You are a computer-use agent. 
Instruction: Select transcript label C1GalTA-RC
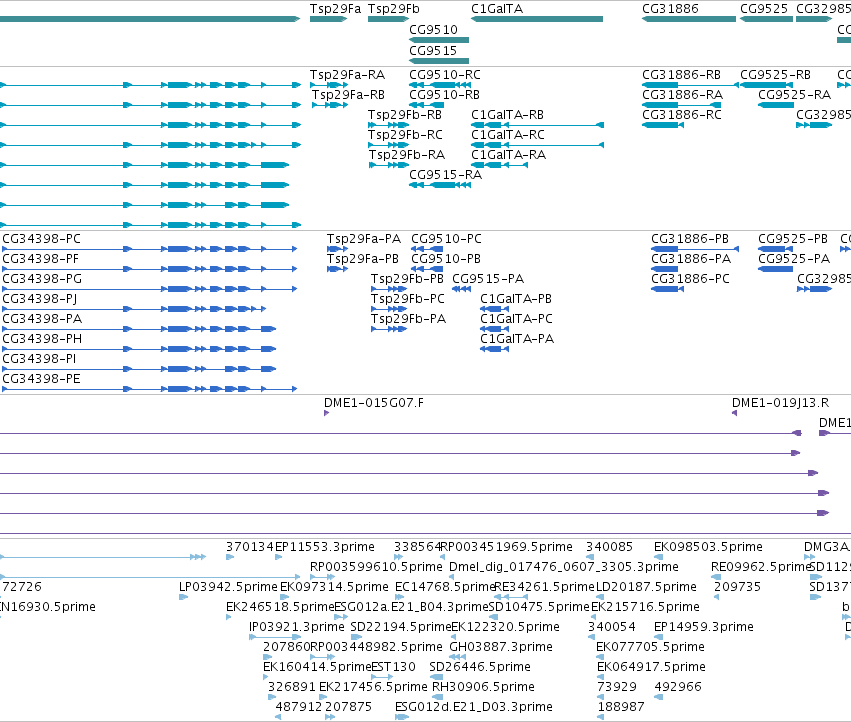tap(508, 135)
